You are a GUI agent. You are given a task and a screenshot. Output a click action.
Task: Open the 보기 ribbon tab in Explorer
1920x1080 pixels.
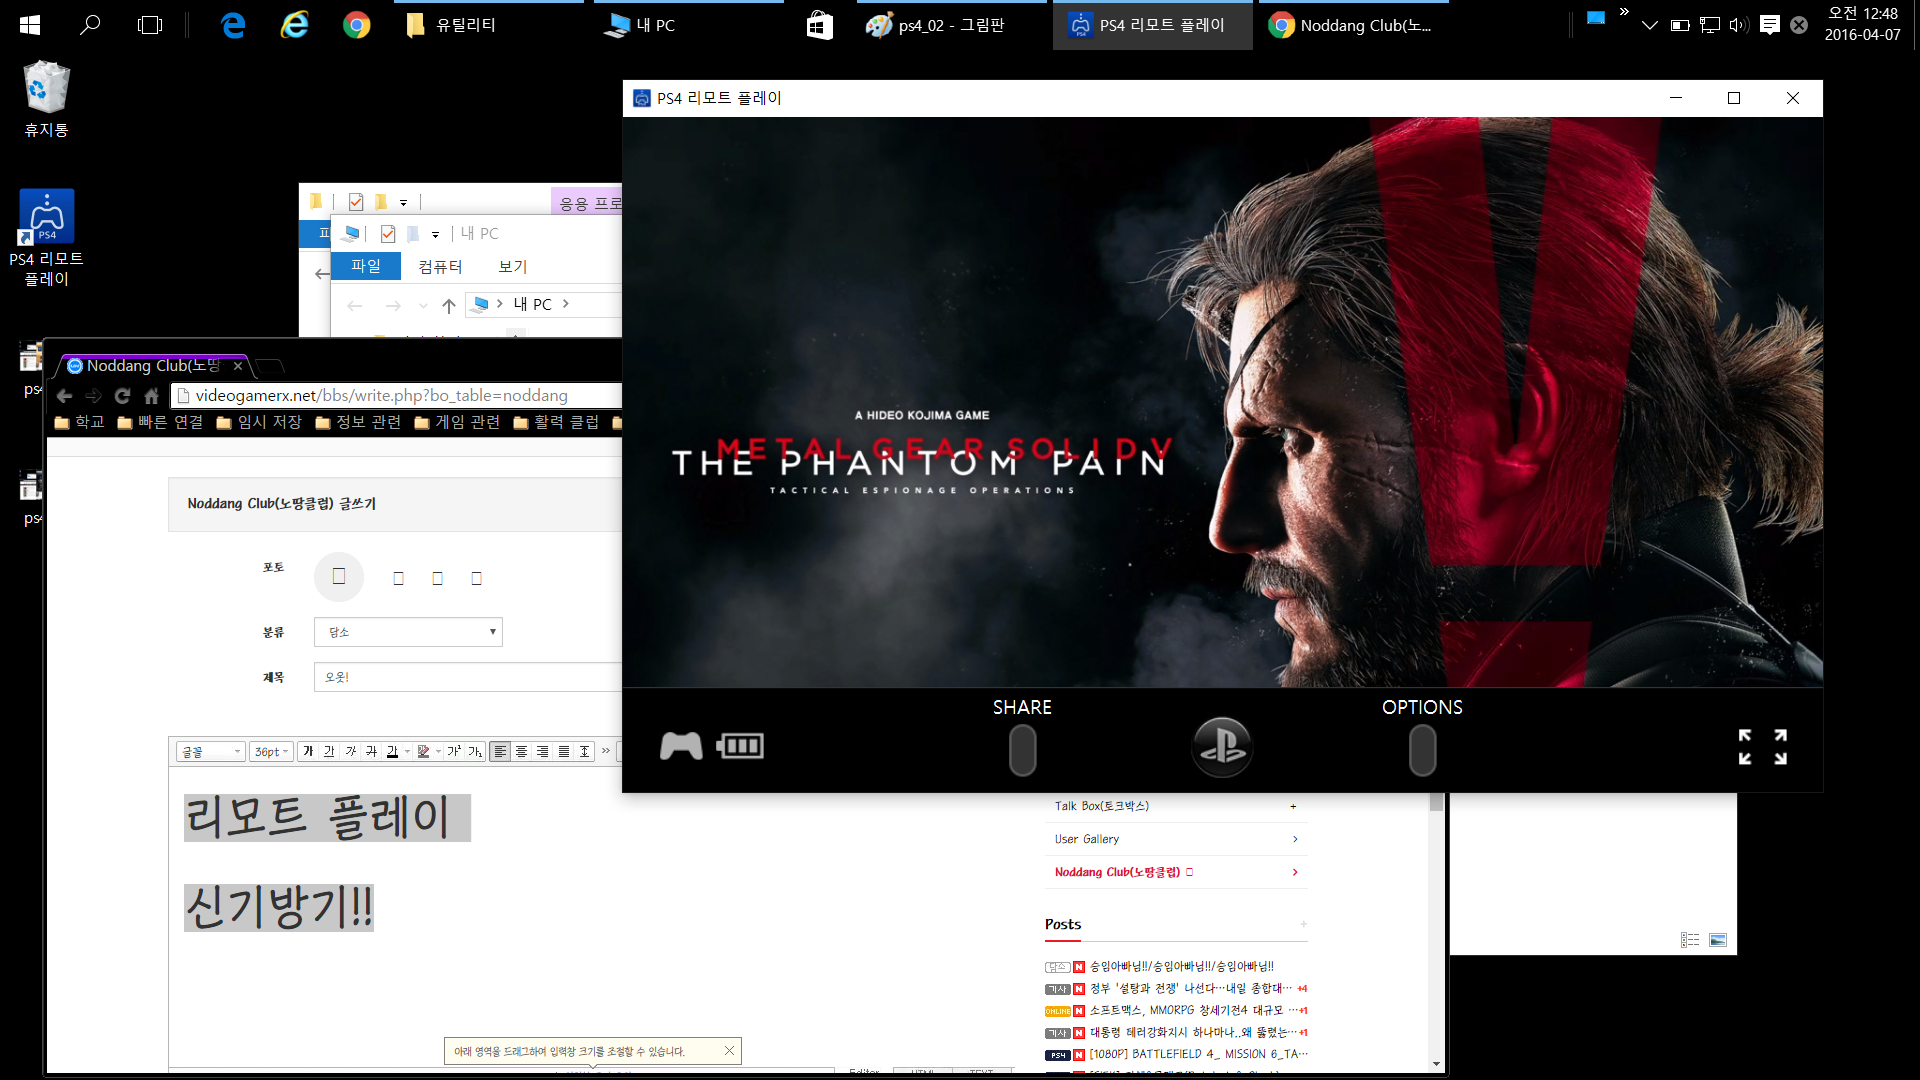click(512, 266)
